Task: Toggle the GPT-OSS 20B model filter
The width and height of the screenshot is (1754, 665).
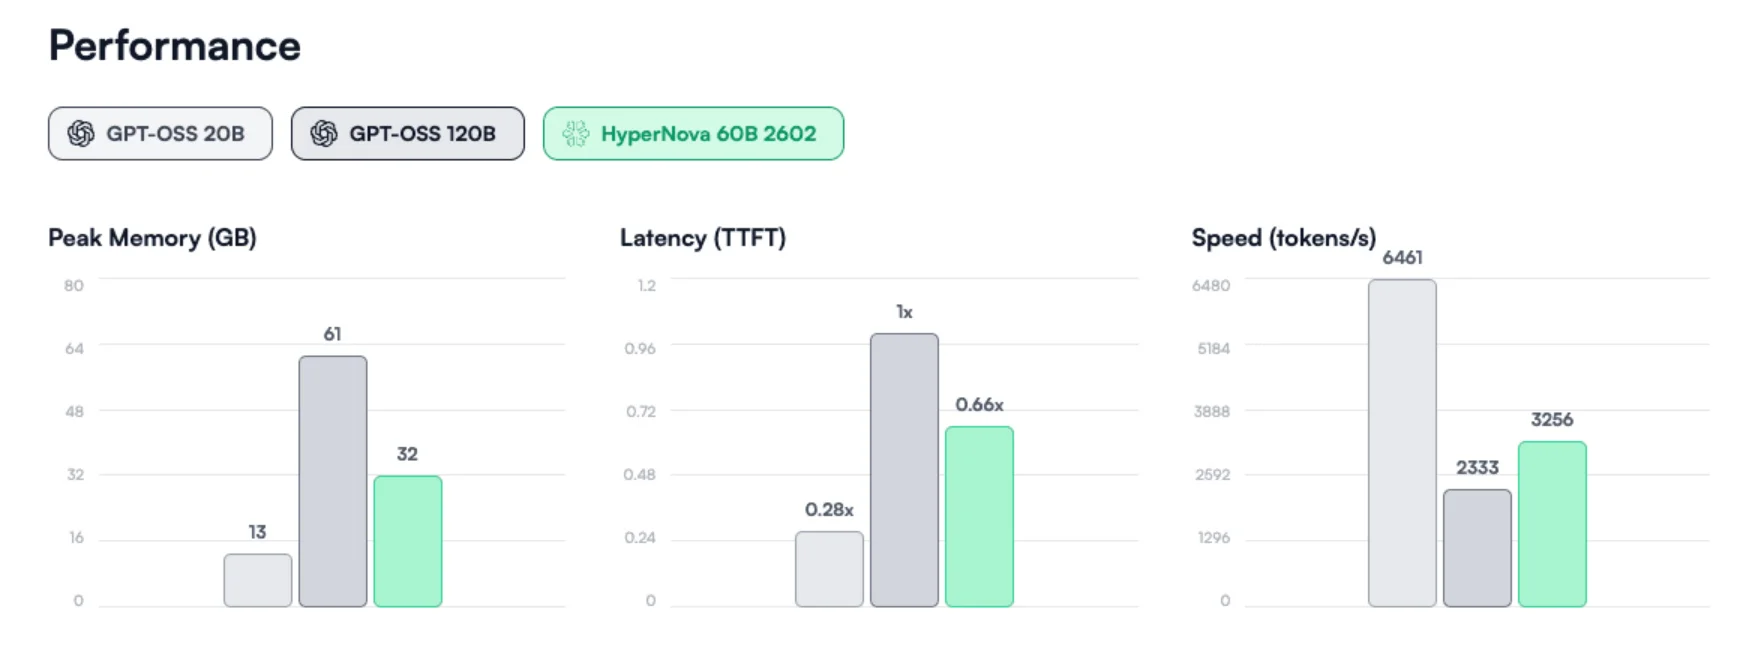Action: point(159,133)
